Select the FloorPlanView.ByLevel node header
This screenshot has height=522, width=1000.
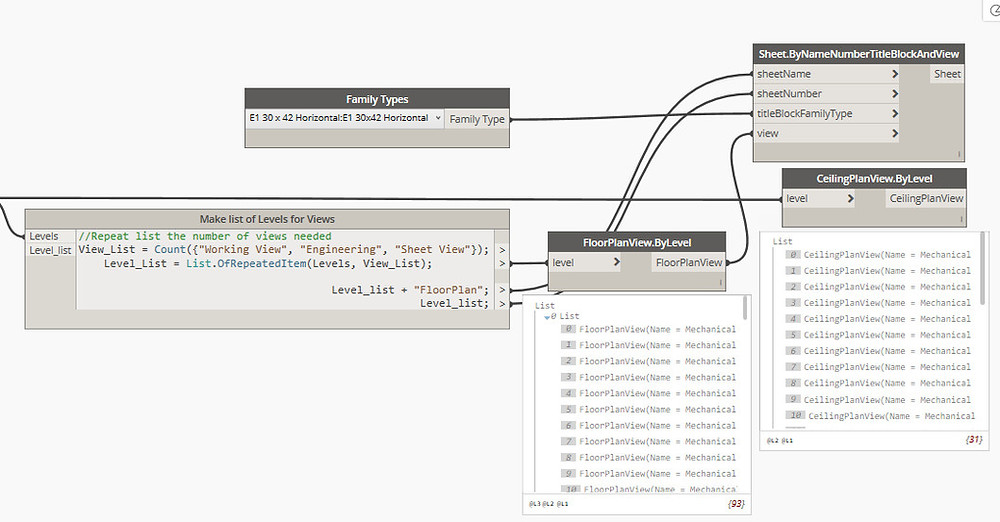point(636,242)
